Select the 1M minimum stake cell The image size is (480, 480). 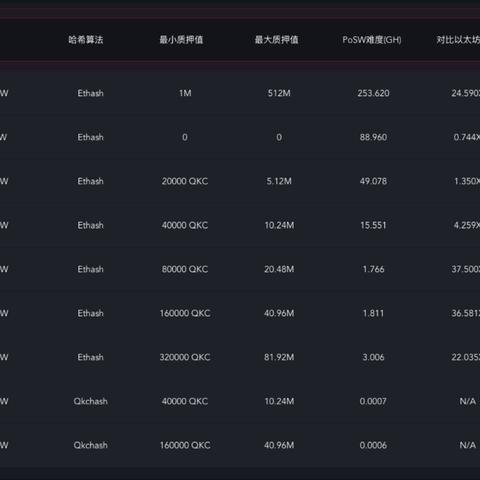tap(185, 93)
